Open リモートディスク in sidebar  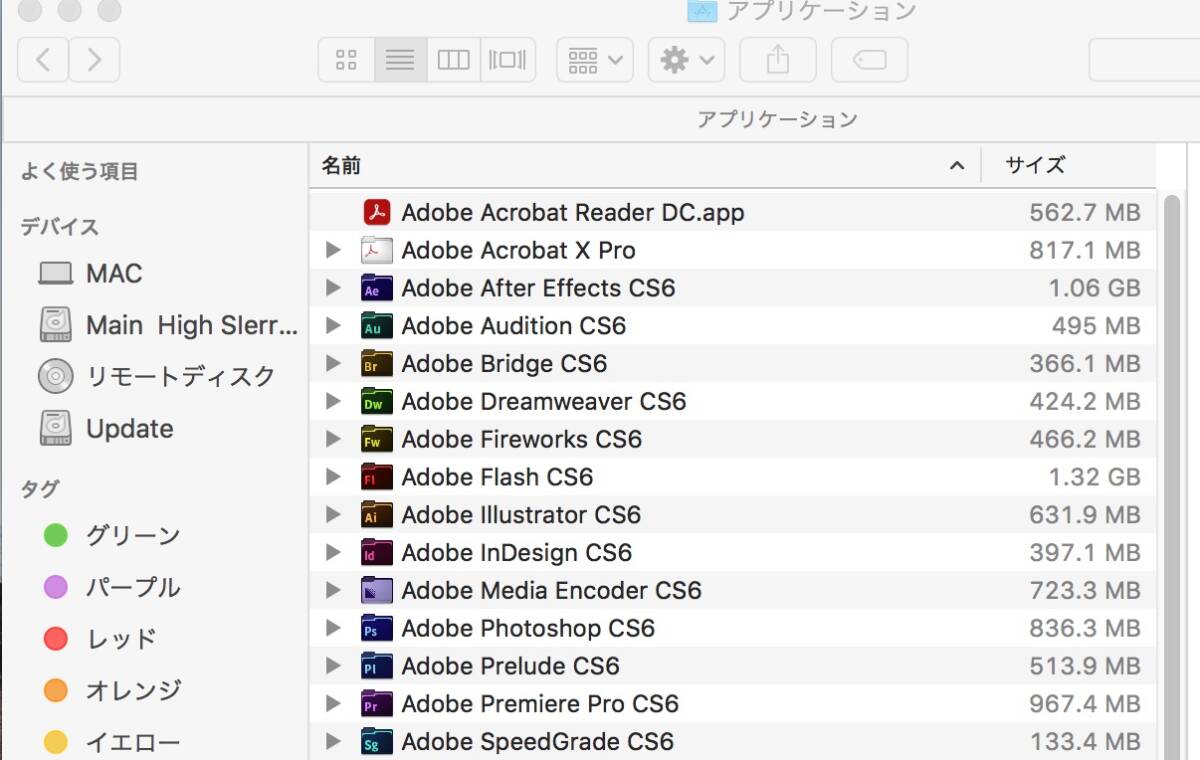point(155,377)
